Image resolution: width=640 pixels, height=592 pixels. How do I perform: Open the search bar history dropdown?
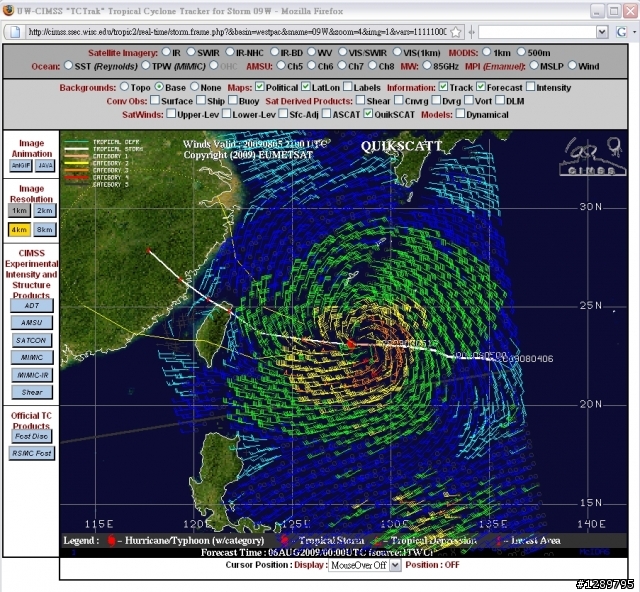coord(602,32)
